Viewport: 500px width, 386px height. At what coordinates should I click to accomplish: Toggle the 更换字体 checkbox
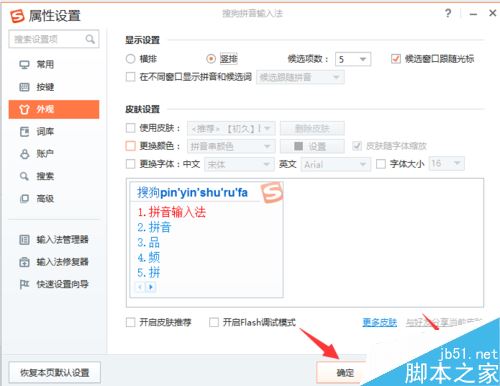pos(131,164)
